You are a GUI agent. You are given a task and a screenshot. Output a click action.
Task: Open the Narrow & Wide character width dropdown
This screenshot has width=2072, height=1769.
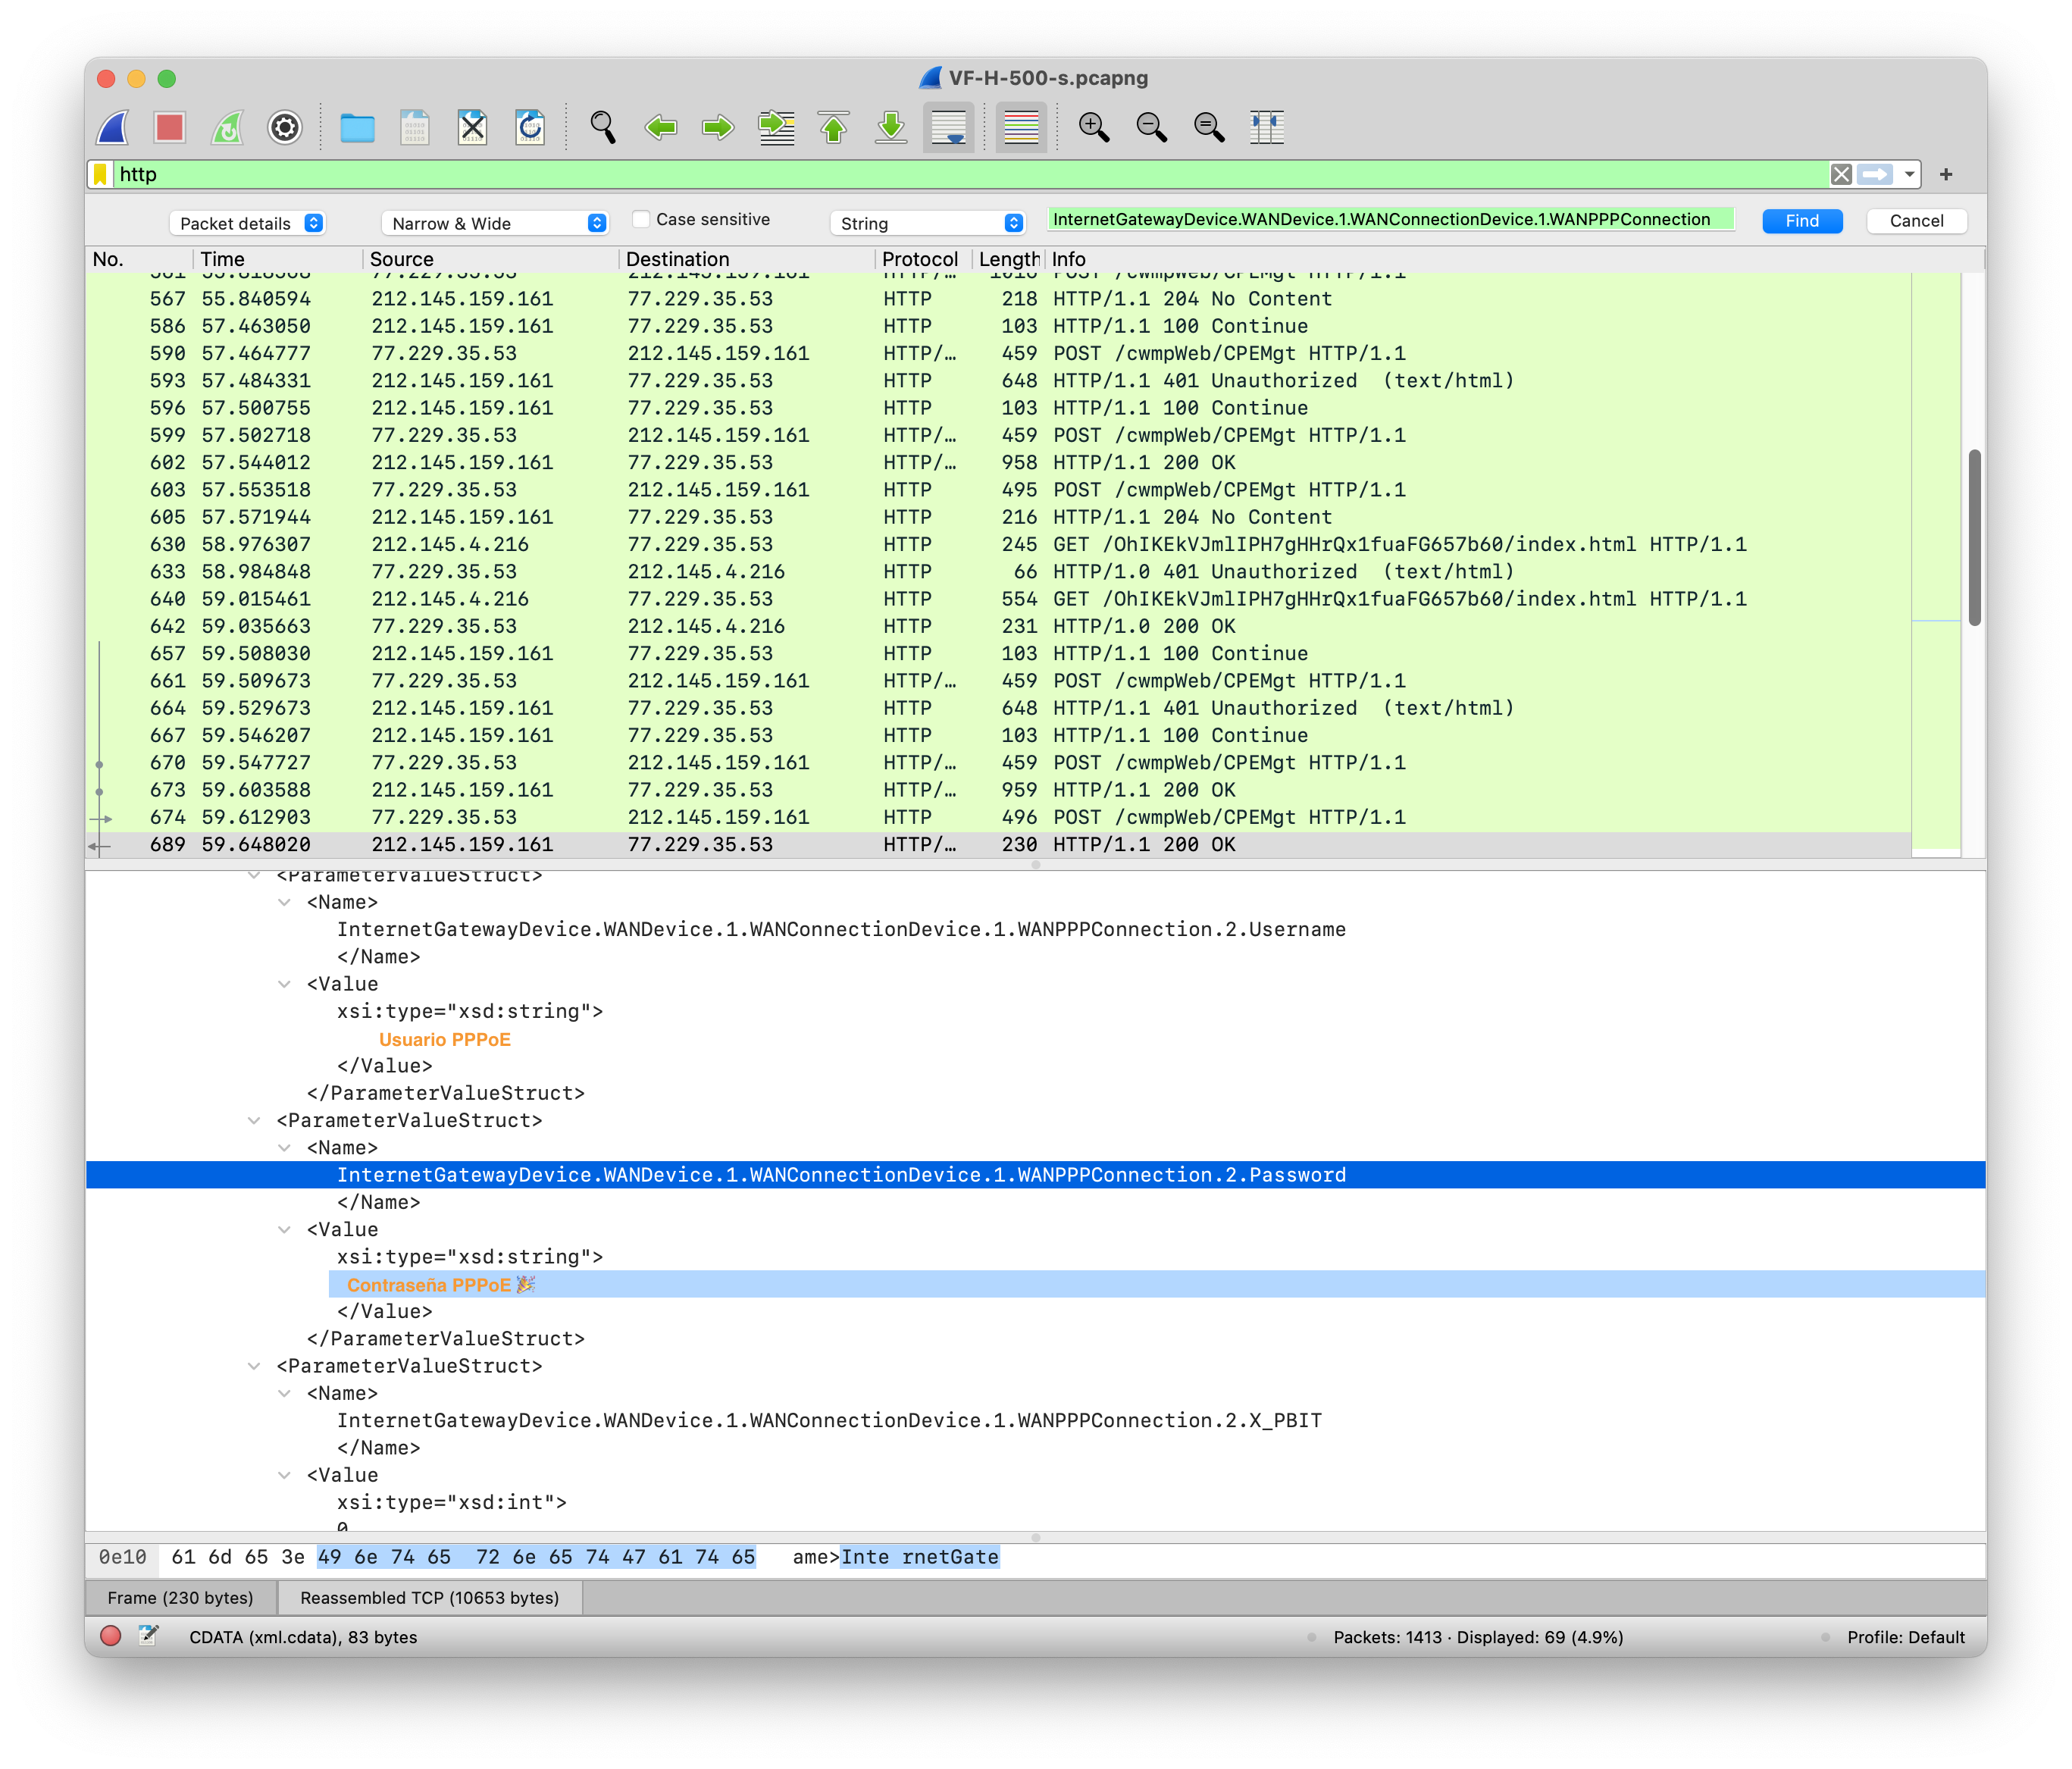tap(495, 223)
